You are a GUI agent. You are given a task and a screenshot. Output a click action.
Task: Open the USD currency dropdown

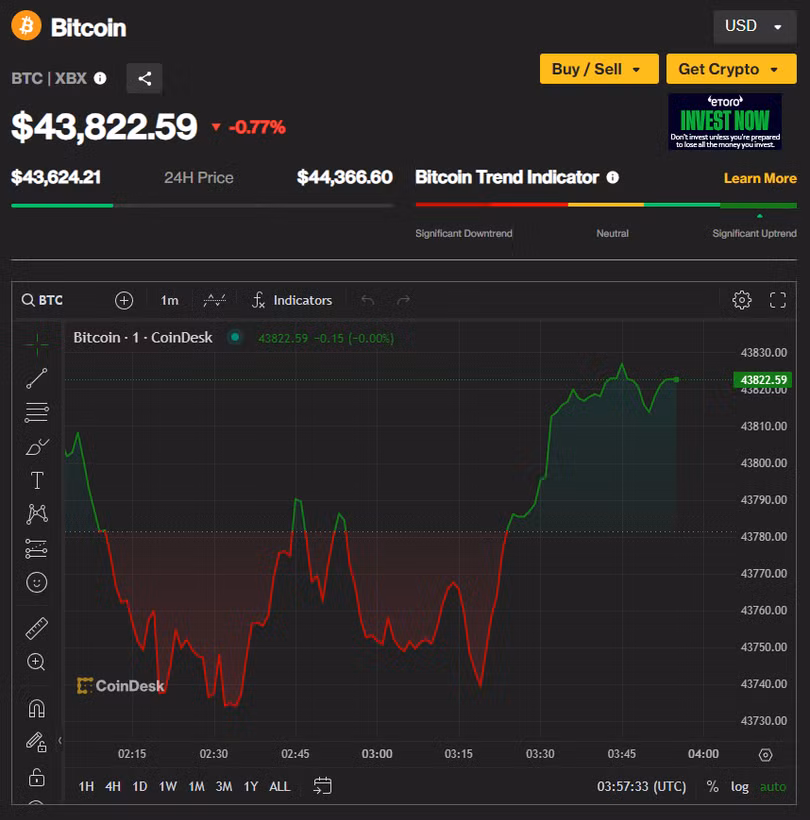(754, 26)
